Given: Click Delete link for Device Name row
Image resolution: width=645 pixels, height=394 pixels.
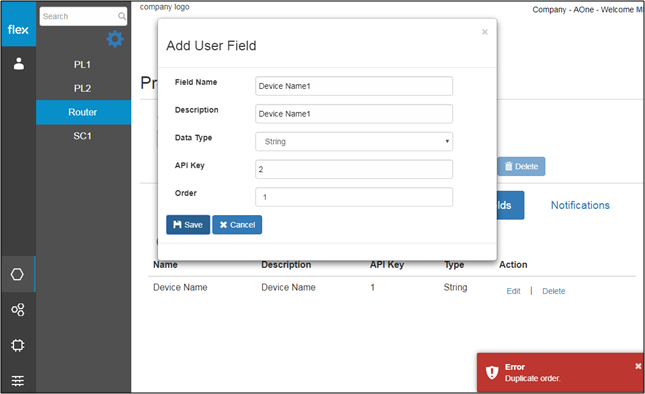Looking at the screenshot, I should 554,291.
